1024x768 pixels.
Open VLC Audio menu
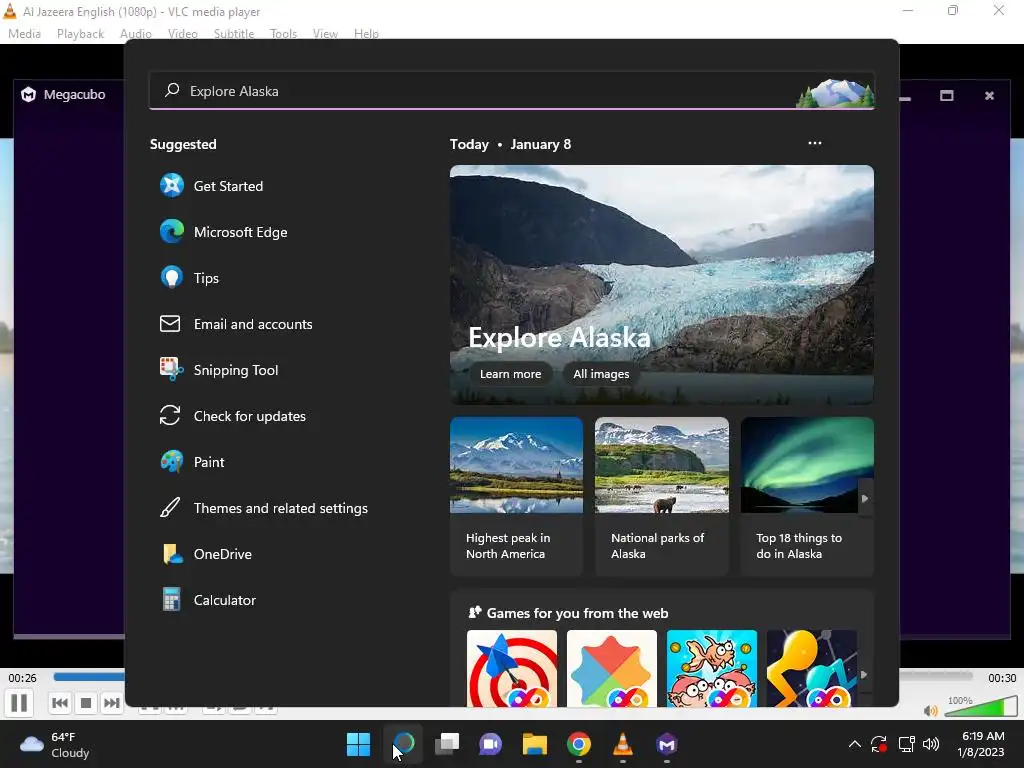click(x=136, y=33)
